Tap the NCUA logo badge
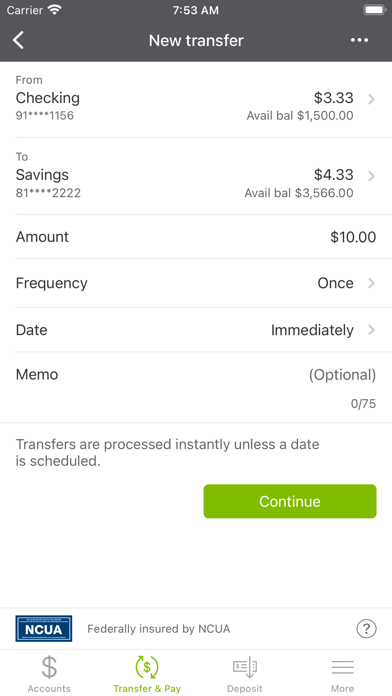 pyautogui.click(x=44, y=629)
